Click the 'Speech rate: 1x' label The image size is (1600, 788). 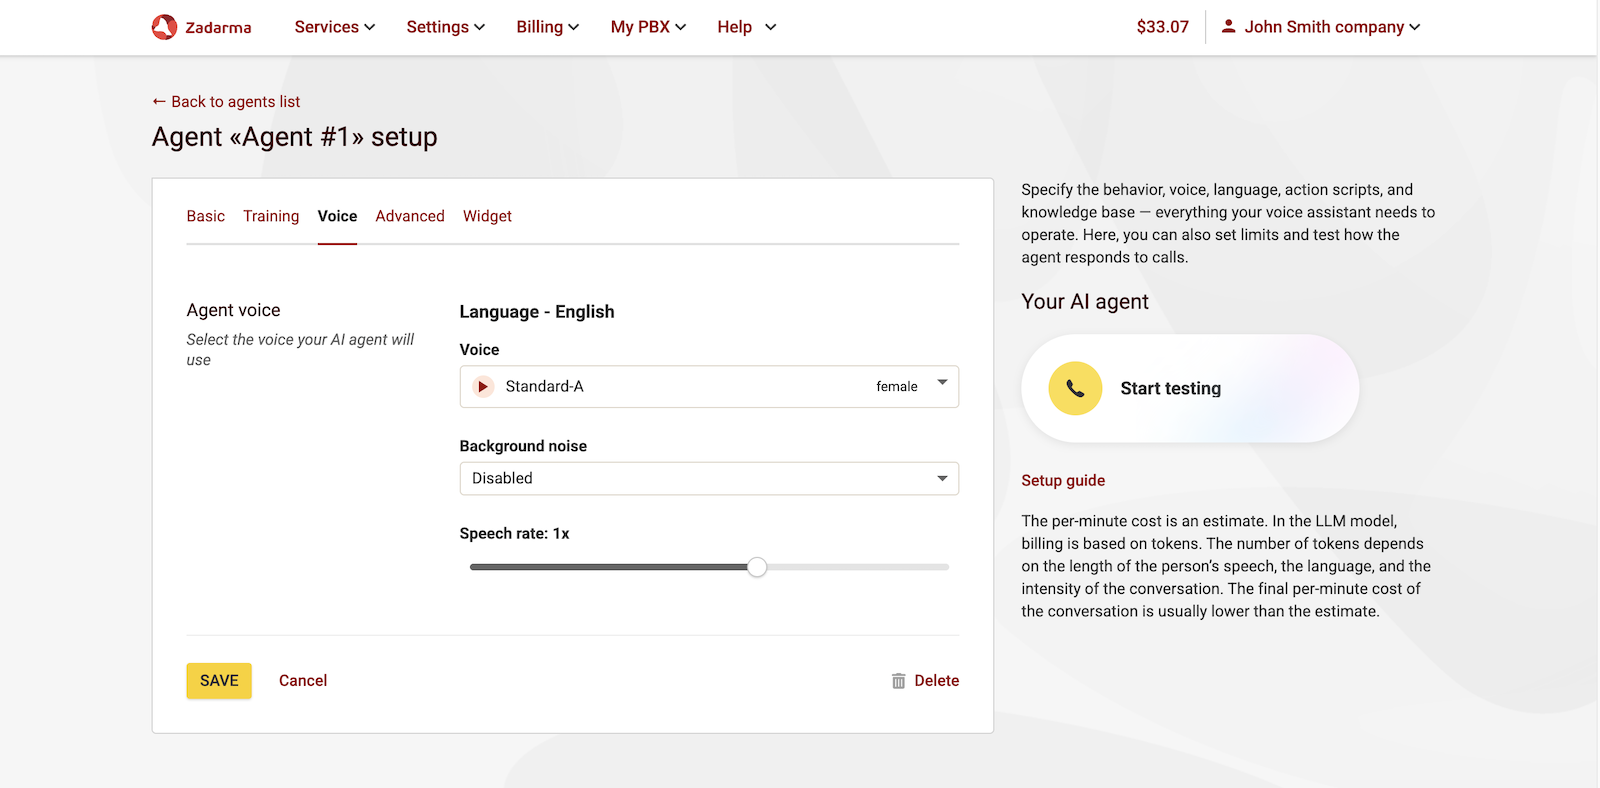click(x=514, y=534)
